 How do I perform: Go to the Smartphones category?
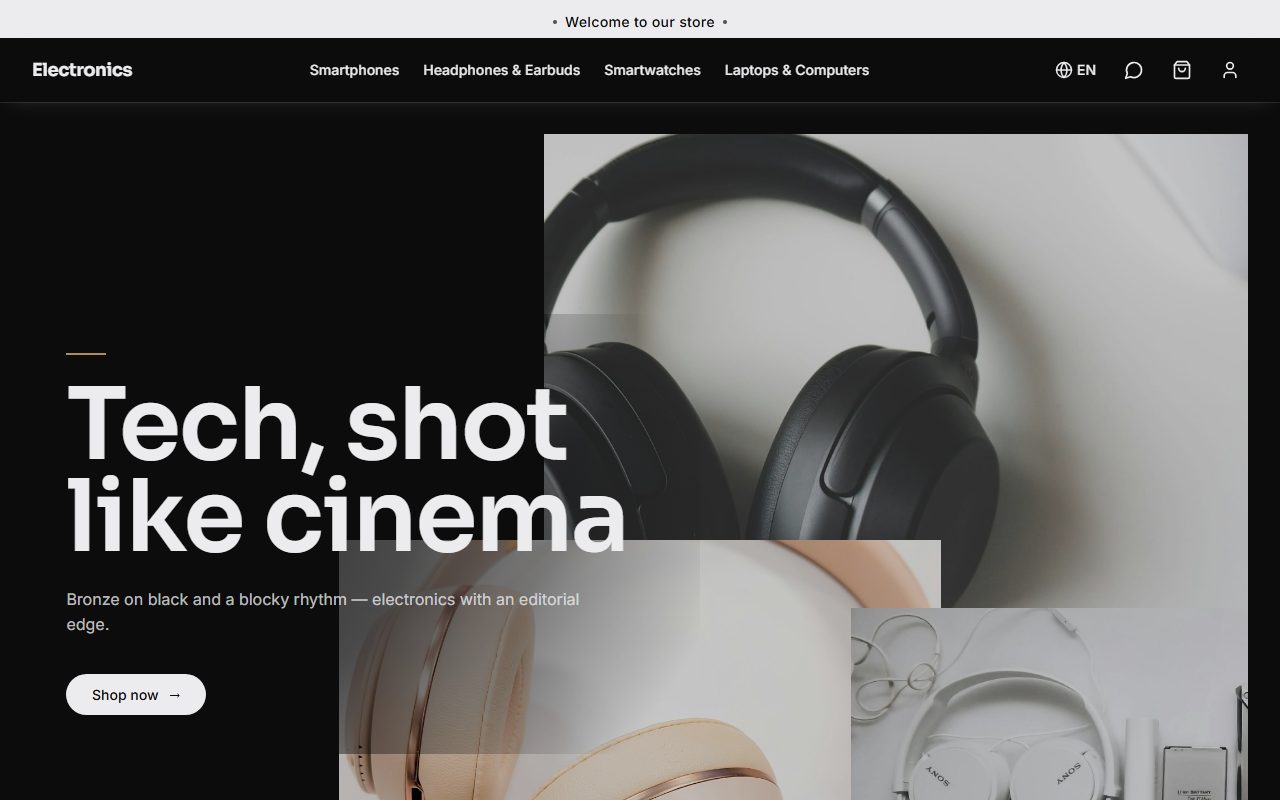click(x=354, y=70)
